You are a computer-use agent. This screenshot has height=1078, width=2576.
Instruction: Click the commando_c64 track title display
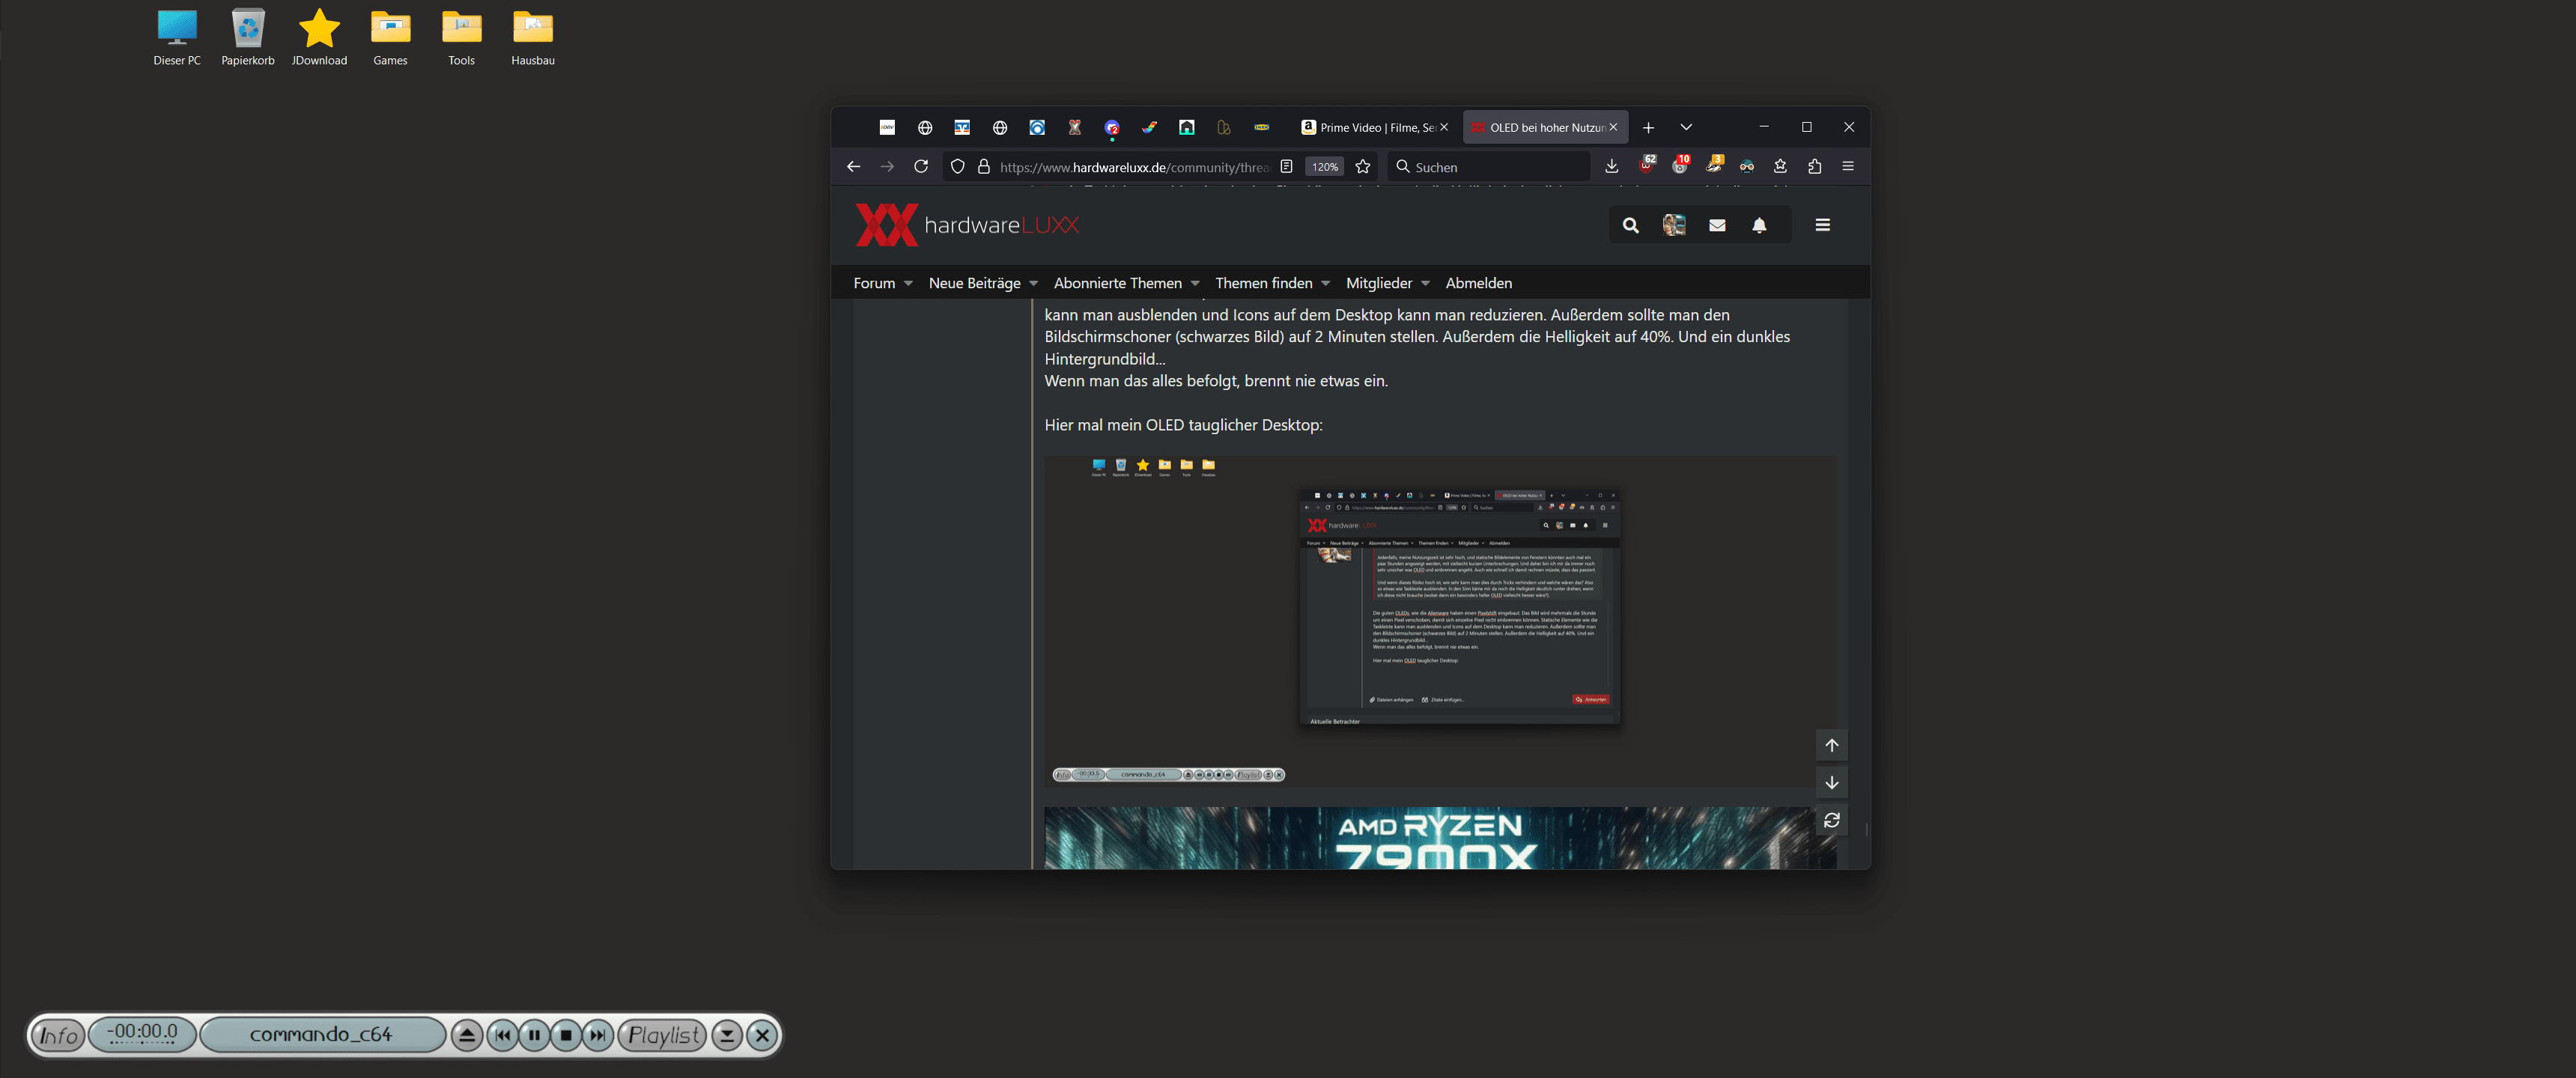pos(321,1035)
